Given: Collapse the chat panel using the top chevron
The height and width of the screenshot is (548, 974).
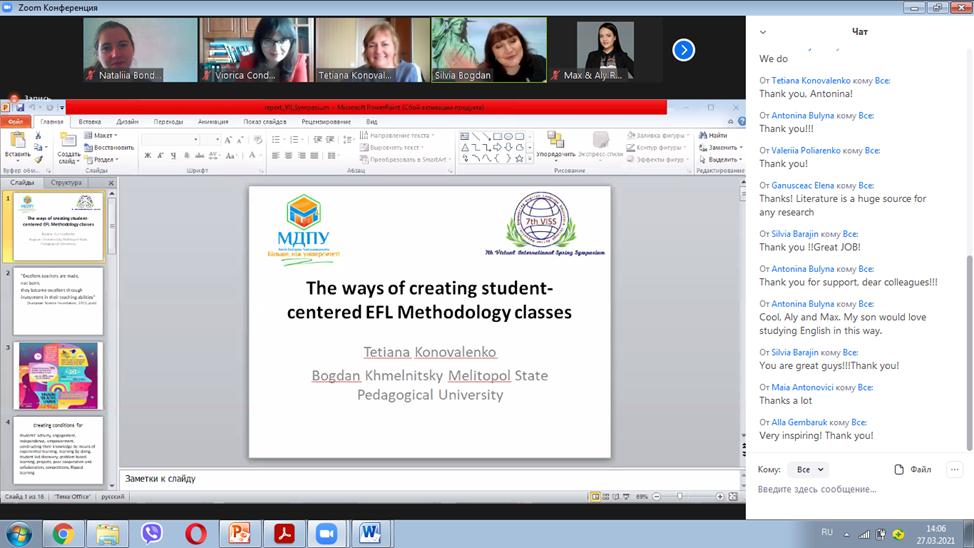Looking at the screenshot, I should (x=764, y=32).
